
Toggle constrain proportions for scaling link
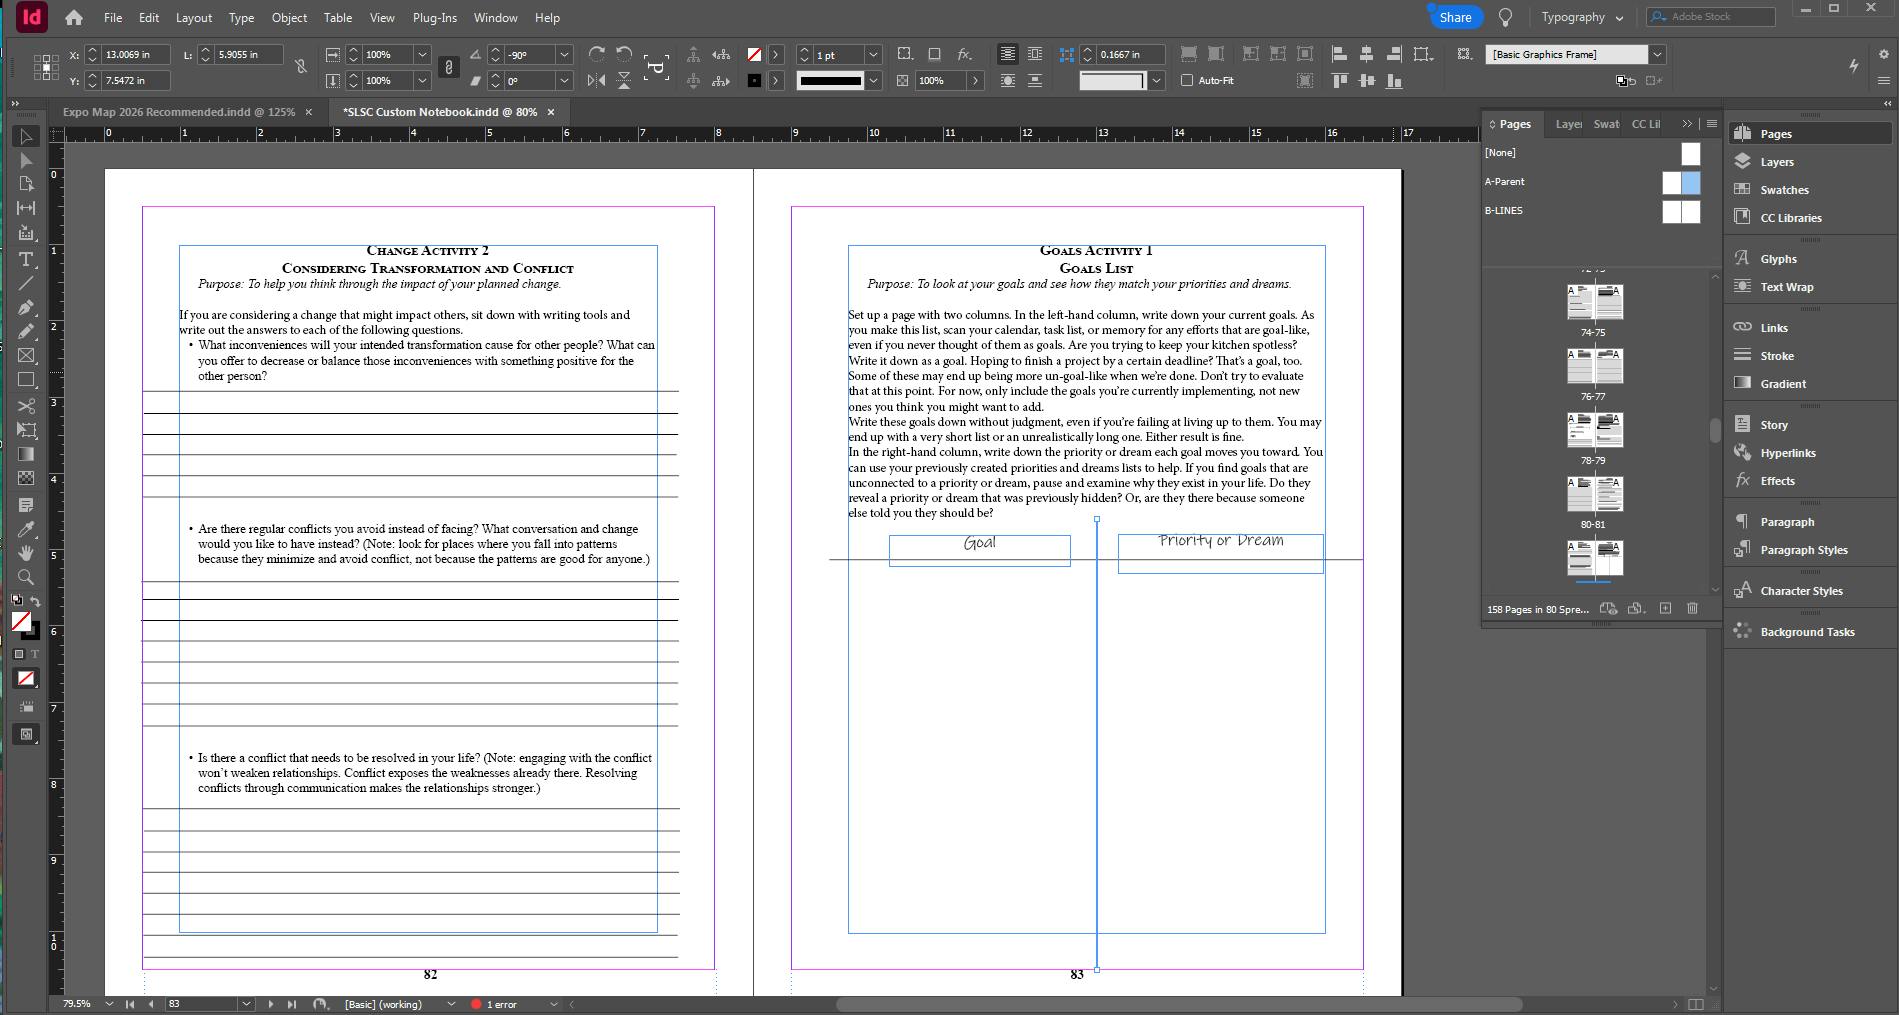[449, 67]
